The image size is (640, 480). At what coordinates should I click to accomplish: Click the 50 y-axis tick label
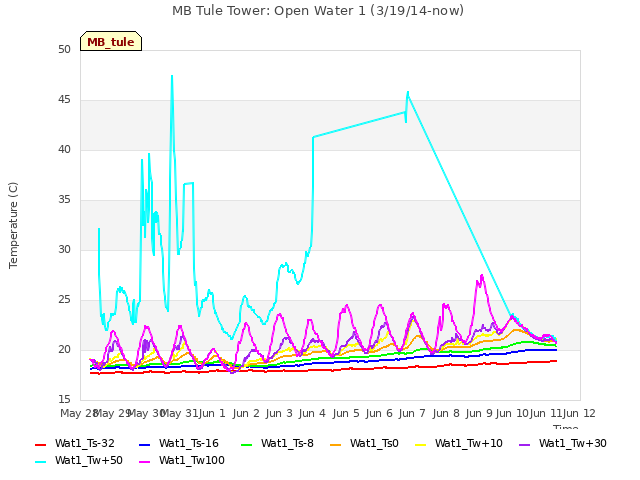(64, 50)
